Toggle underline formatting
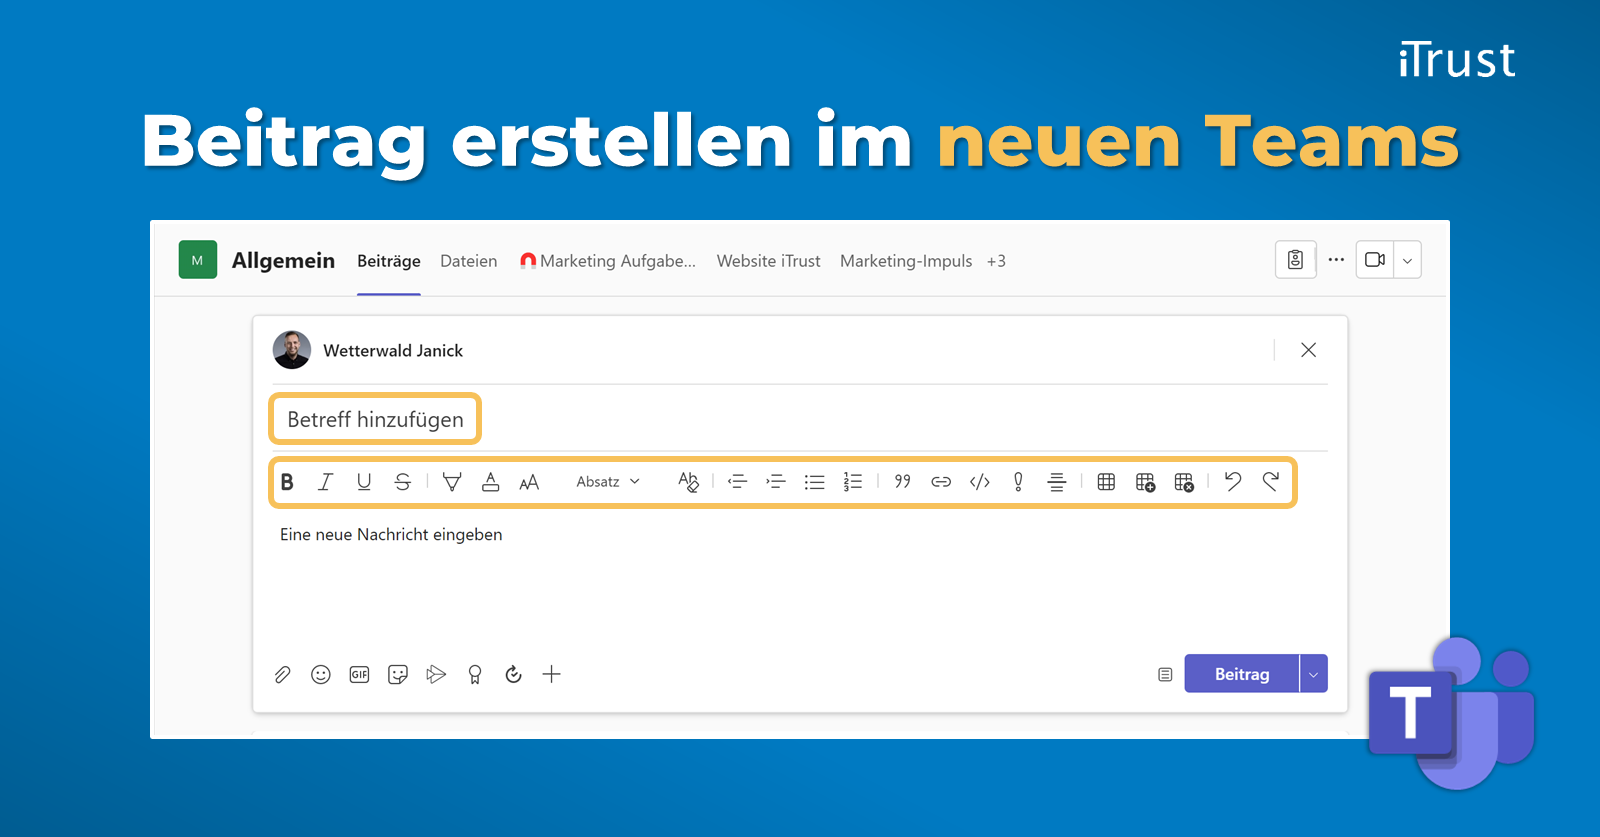1600x837 pixels. [x=364, y=482]
